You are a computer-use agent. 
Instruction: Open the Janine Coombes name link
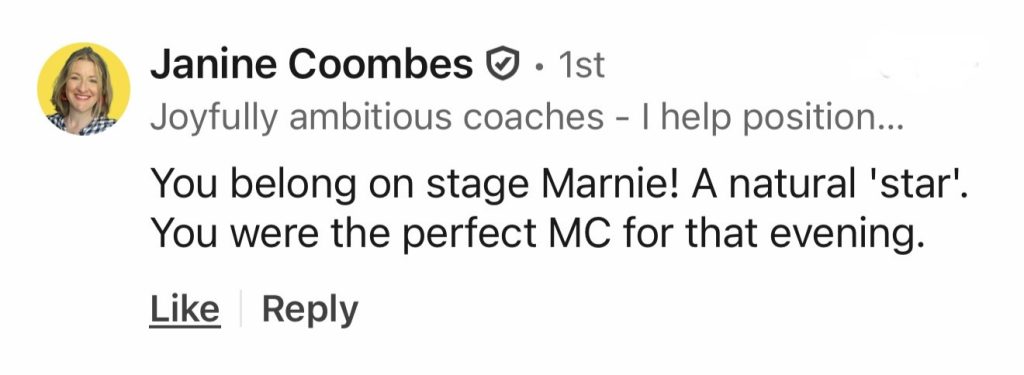[312, 64]
